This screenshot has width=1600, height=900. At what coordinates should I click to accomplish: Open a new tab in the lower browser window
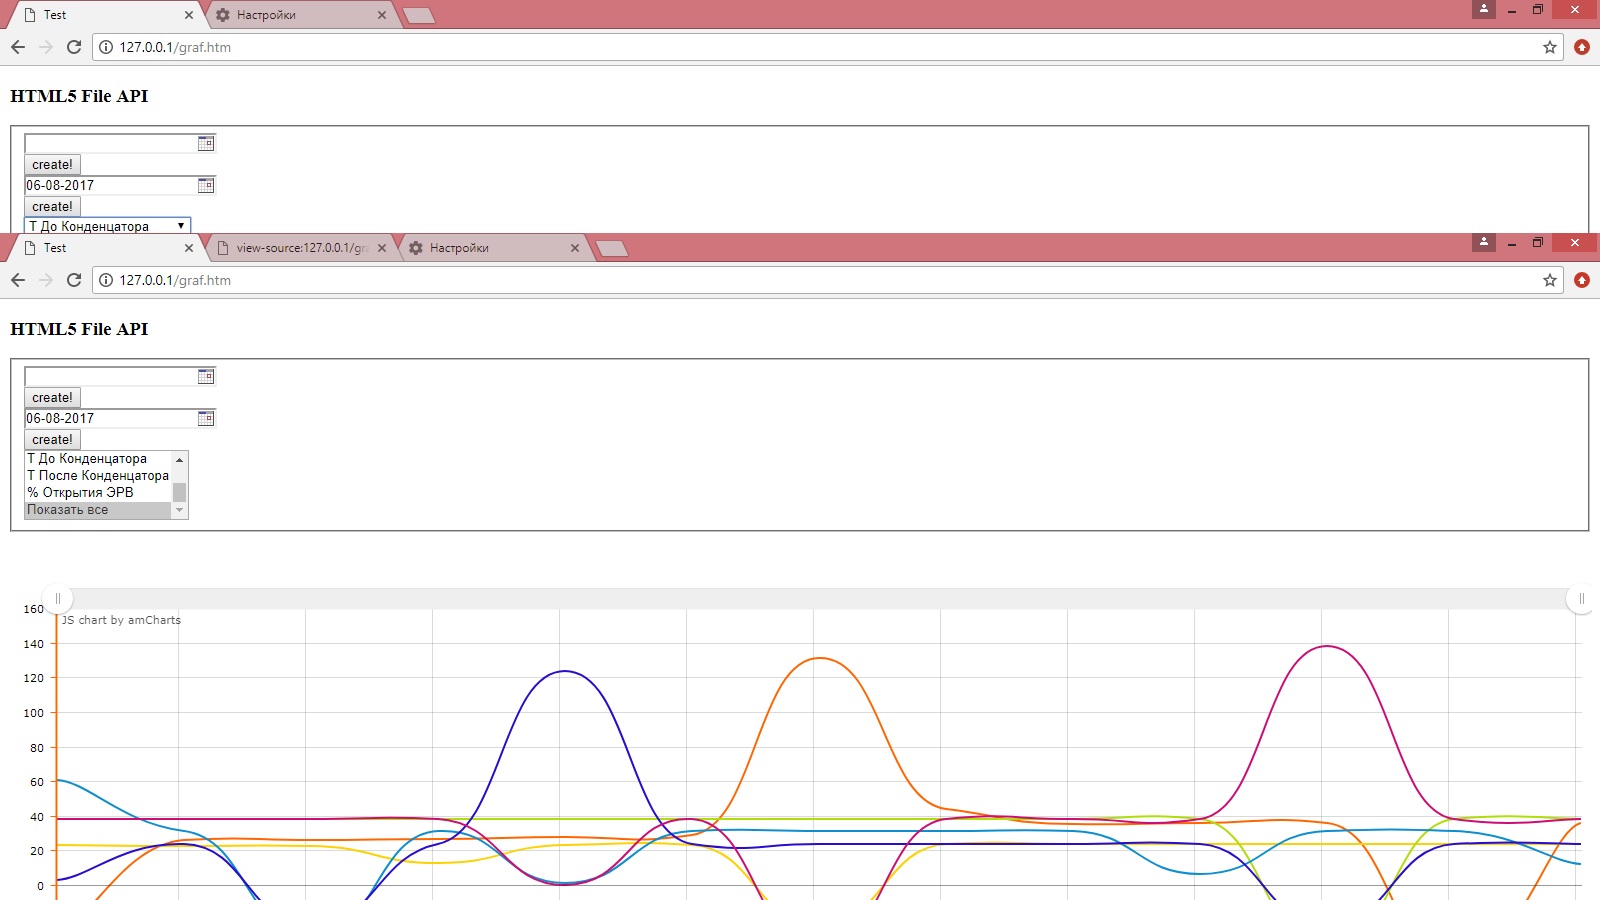pyautogui.click(x=612, y=248)
